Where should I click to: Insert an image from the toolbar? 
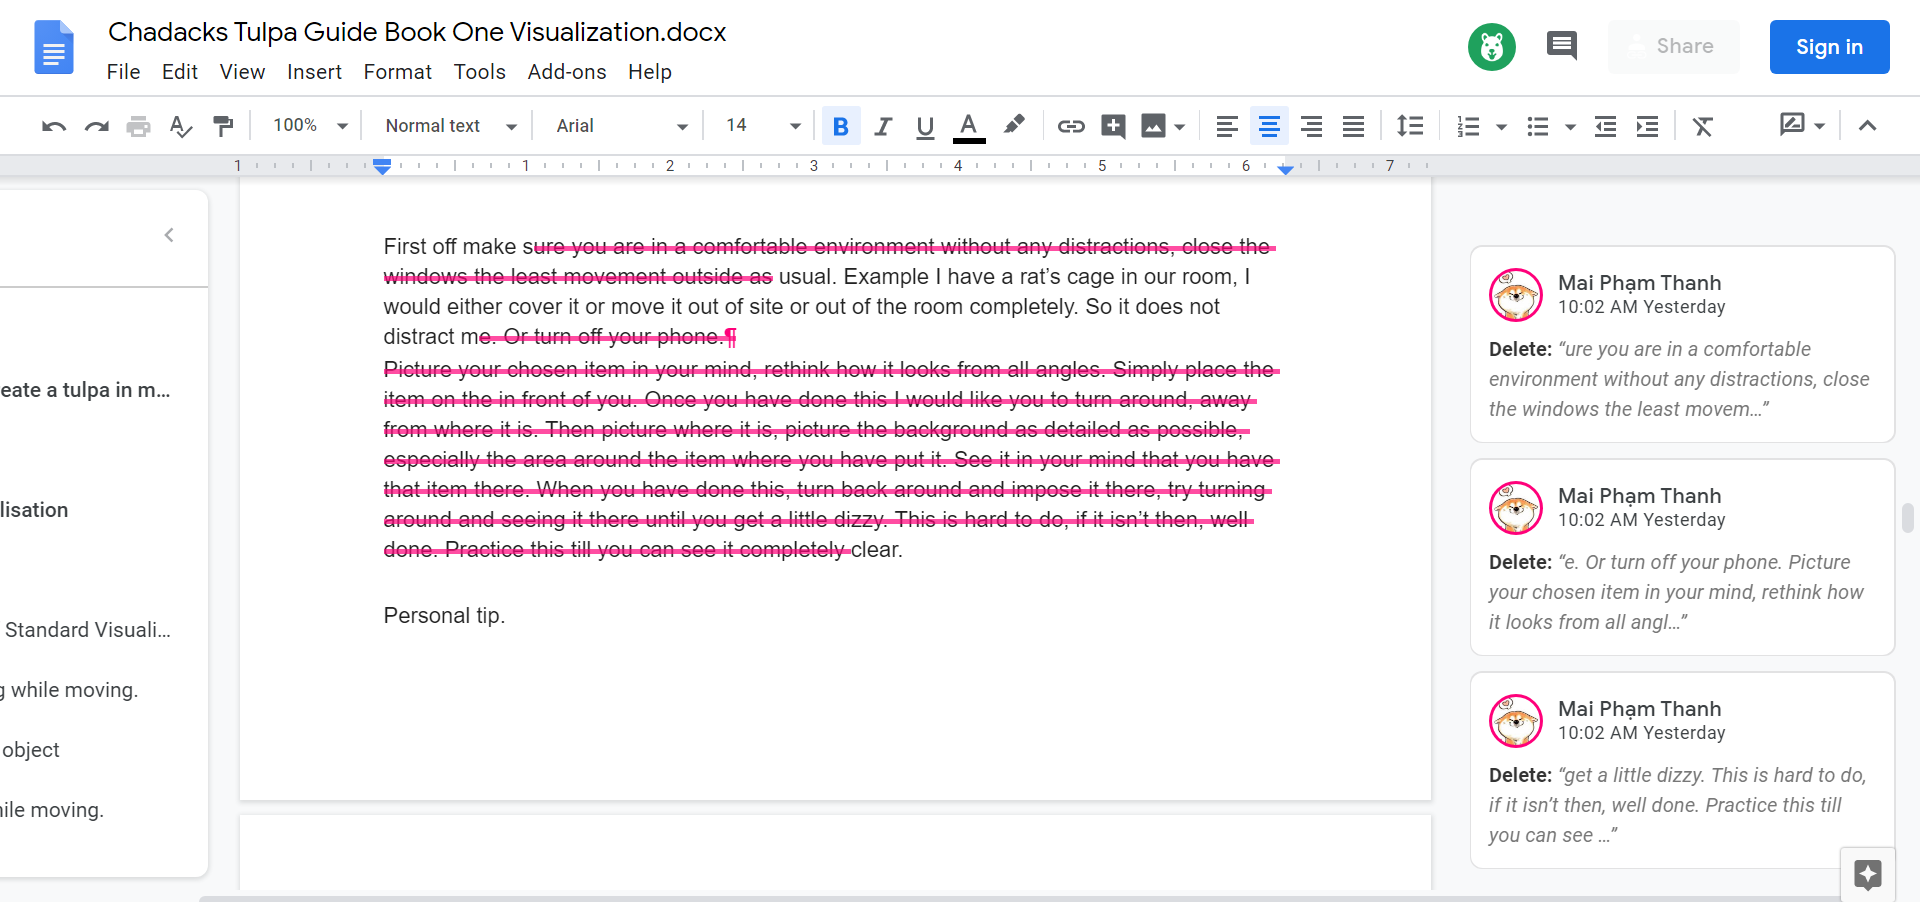[x=1153, y=126]
